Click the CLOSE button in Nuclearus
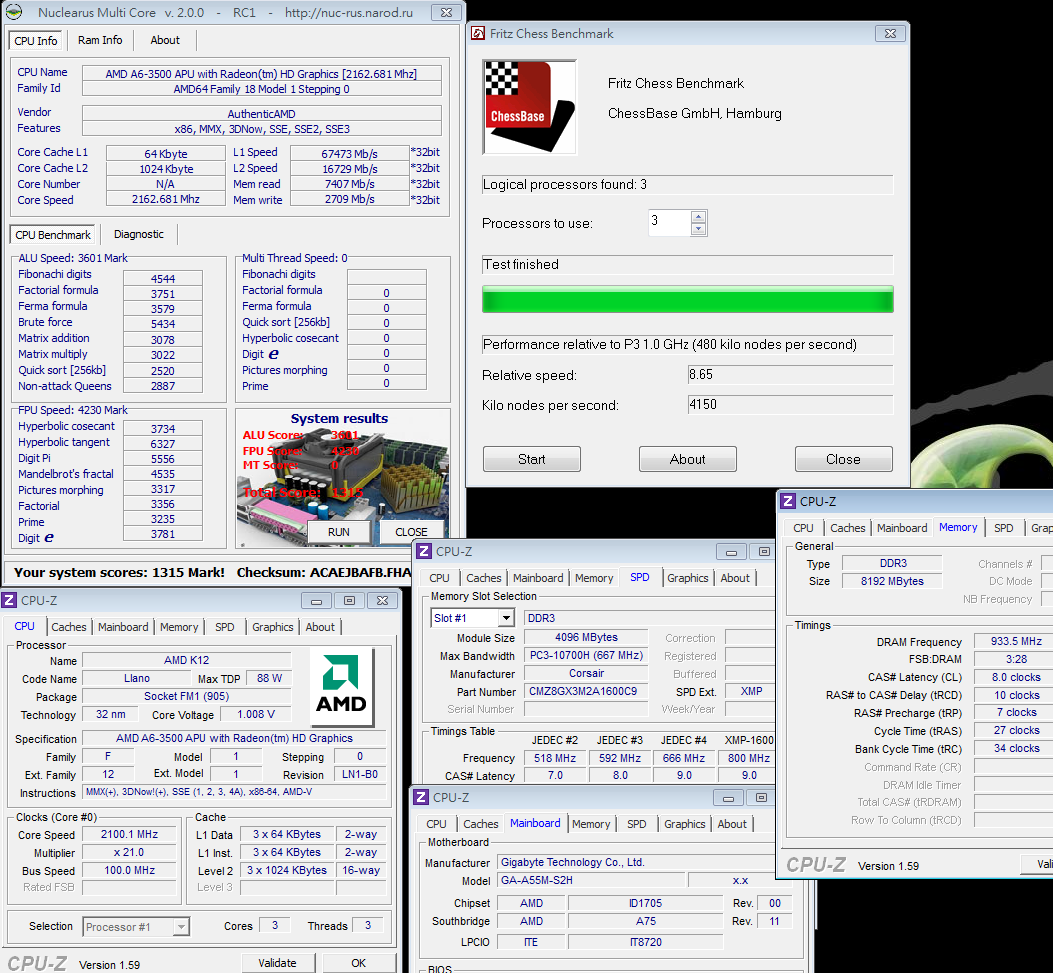Image resolution: width=1053 pixels, height=973 pixels. point(412,532)
